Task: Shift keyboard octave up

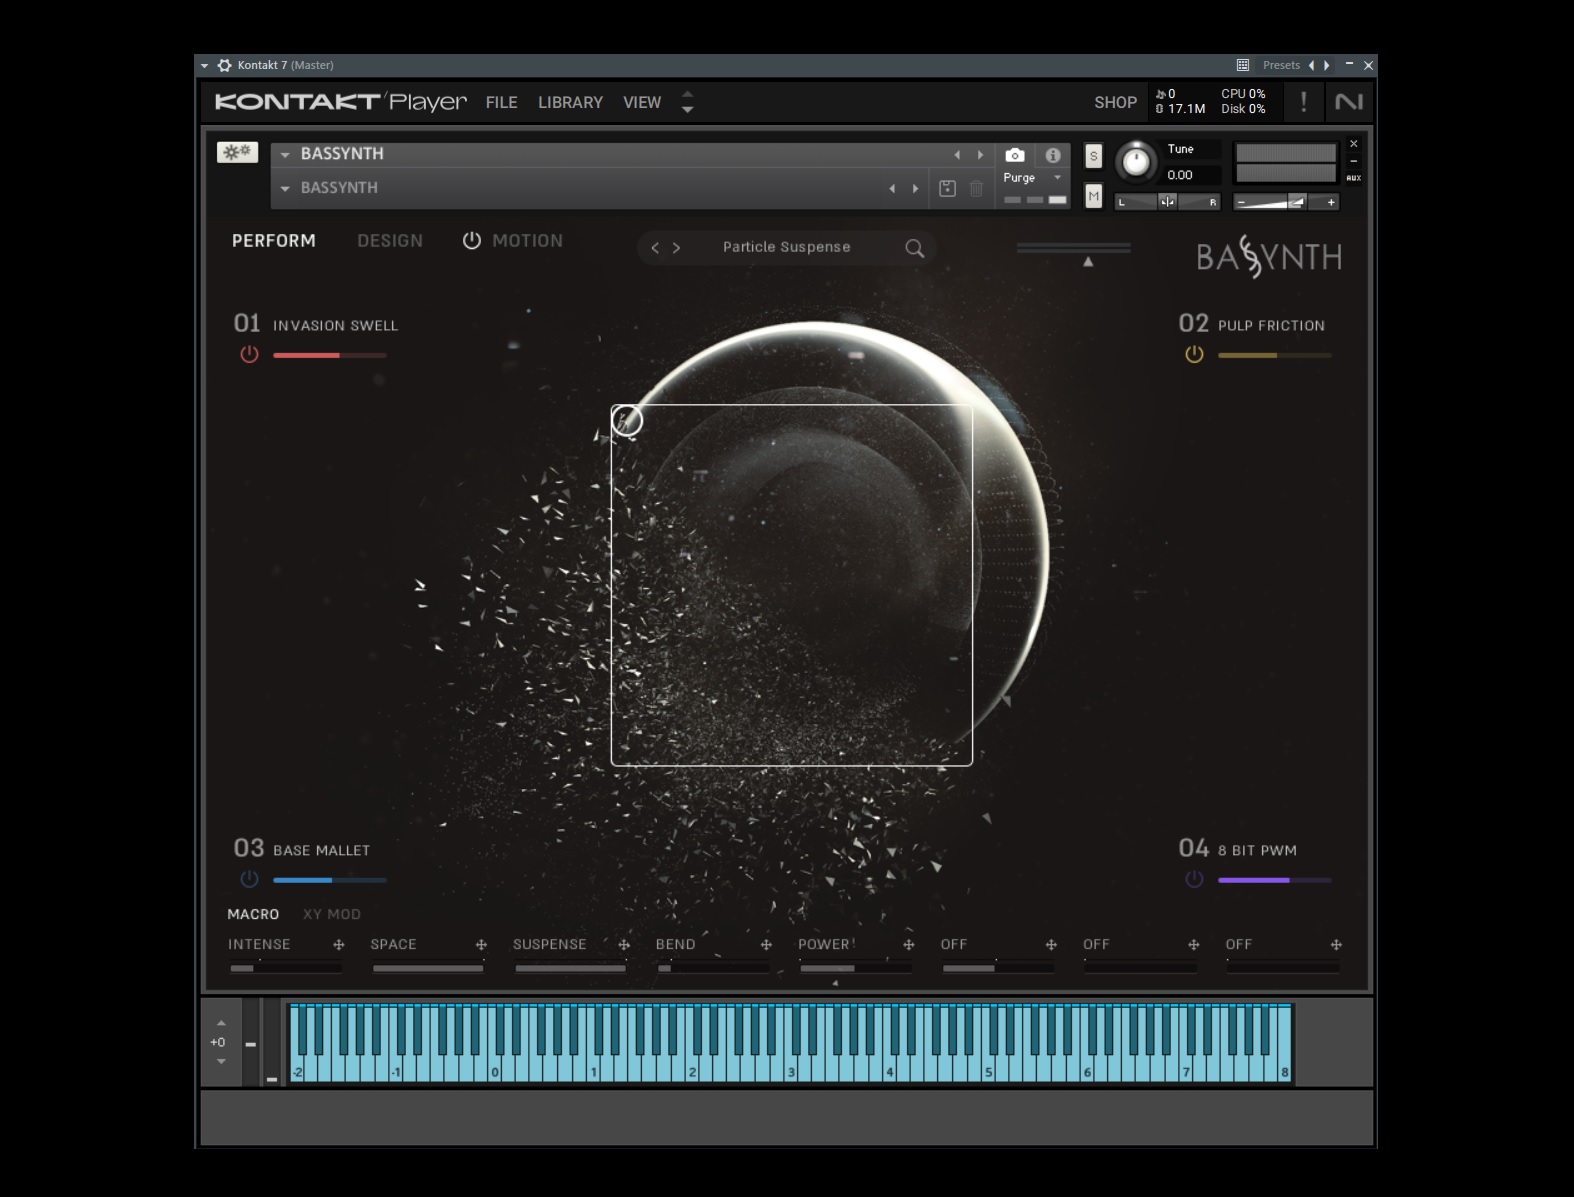Action: pyautogui.click(x=221, y=1023)
